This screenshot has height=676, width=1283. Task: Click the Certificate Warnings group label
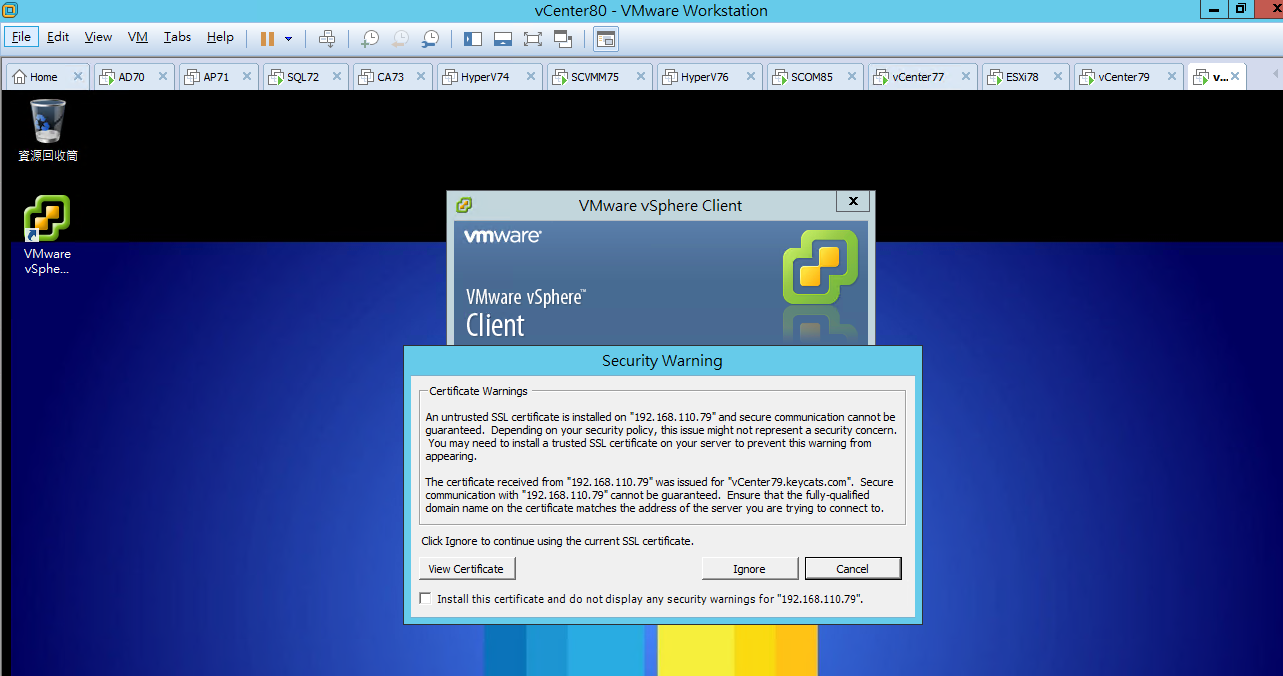click(479, 391)
